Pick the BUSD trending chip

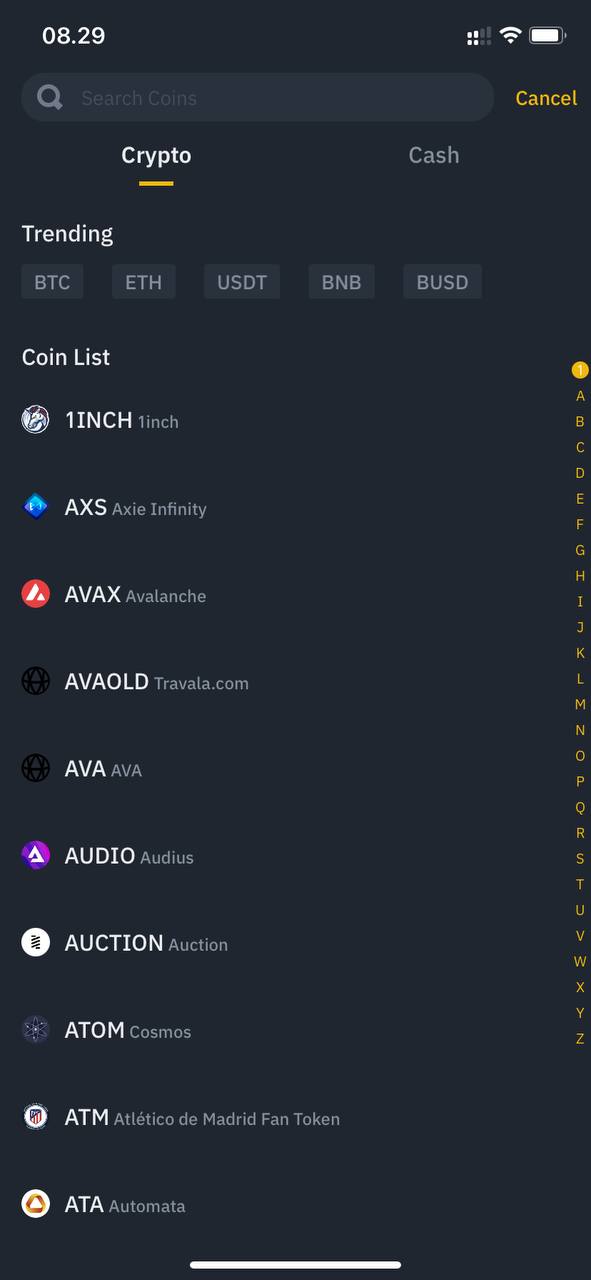coord(442,282)
